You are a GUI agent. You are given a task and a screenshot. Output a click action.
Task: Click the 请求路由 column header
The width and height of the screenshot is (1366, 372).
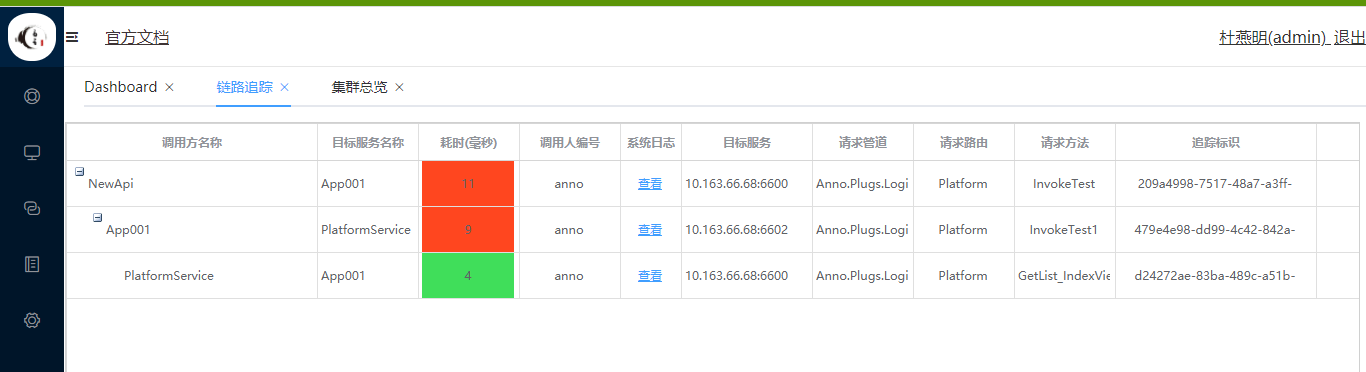point(964,143)
